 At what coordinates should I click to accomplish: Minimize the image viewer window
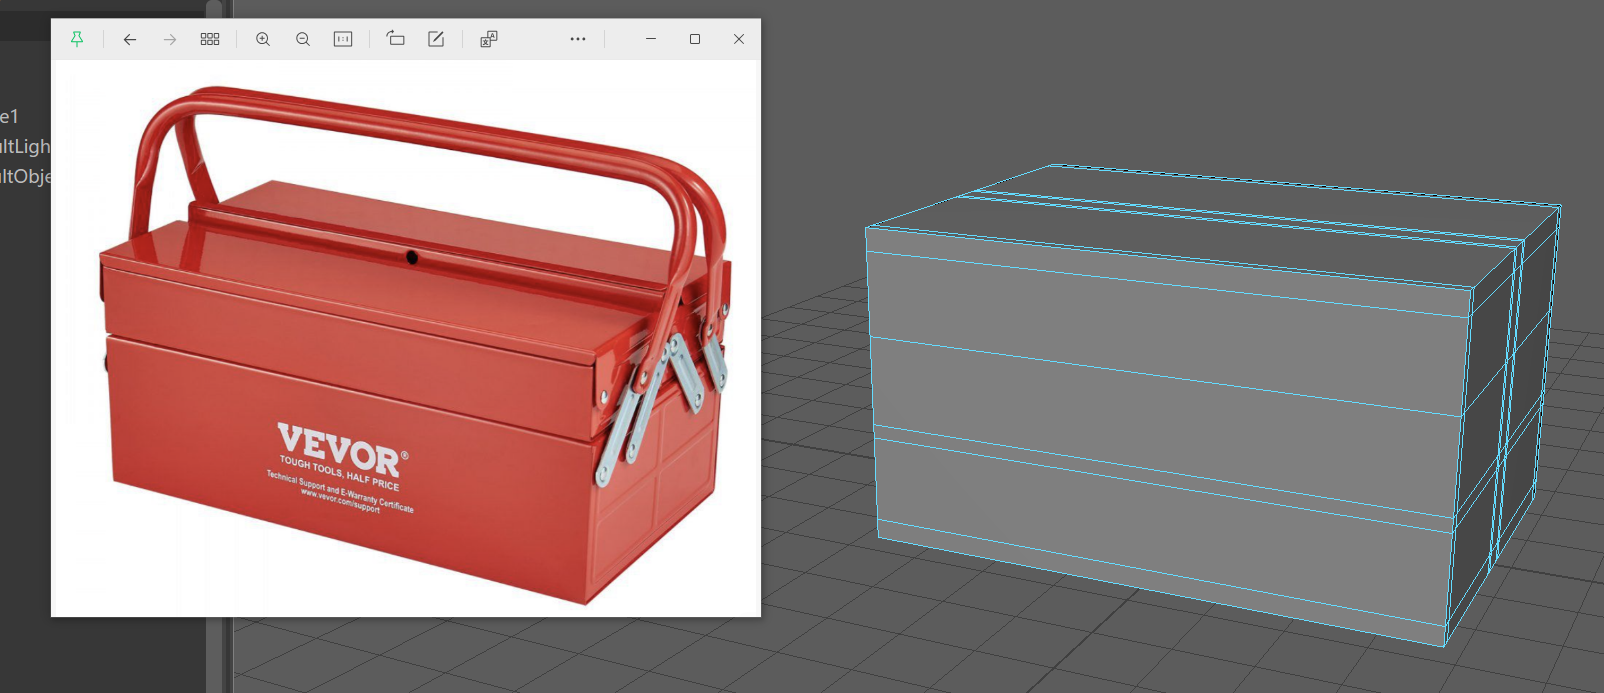click(651, 39)
